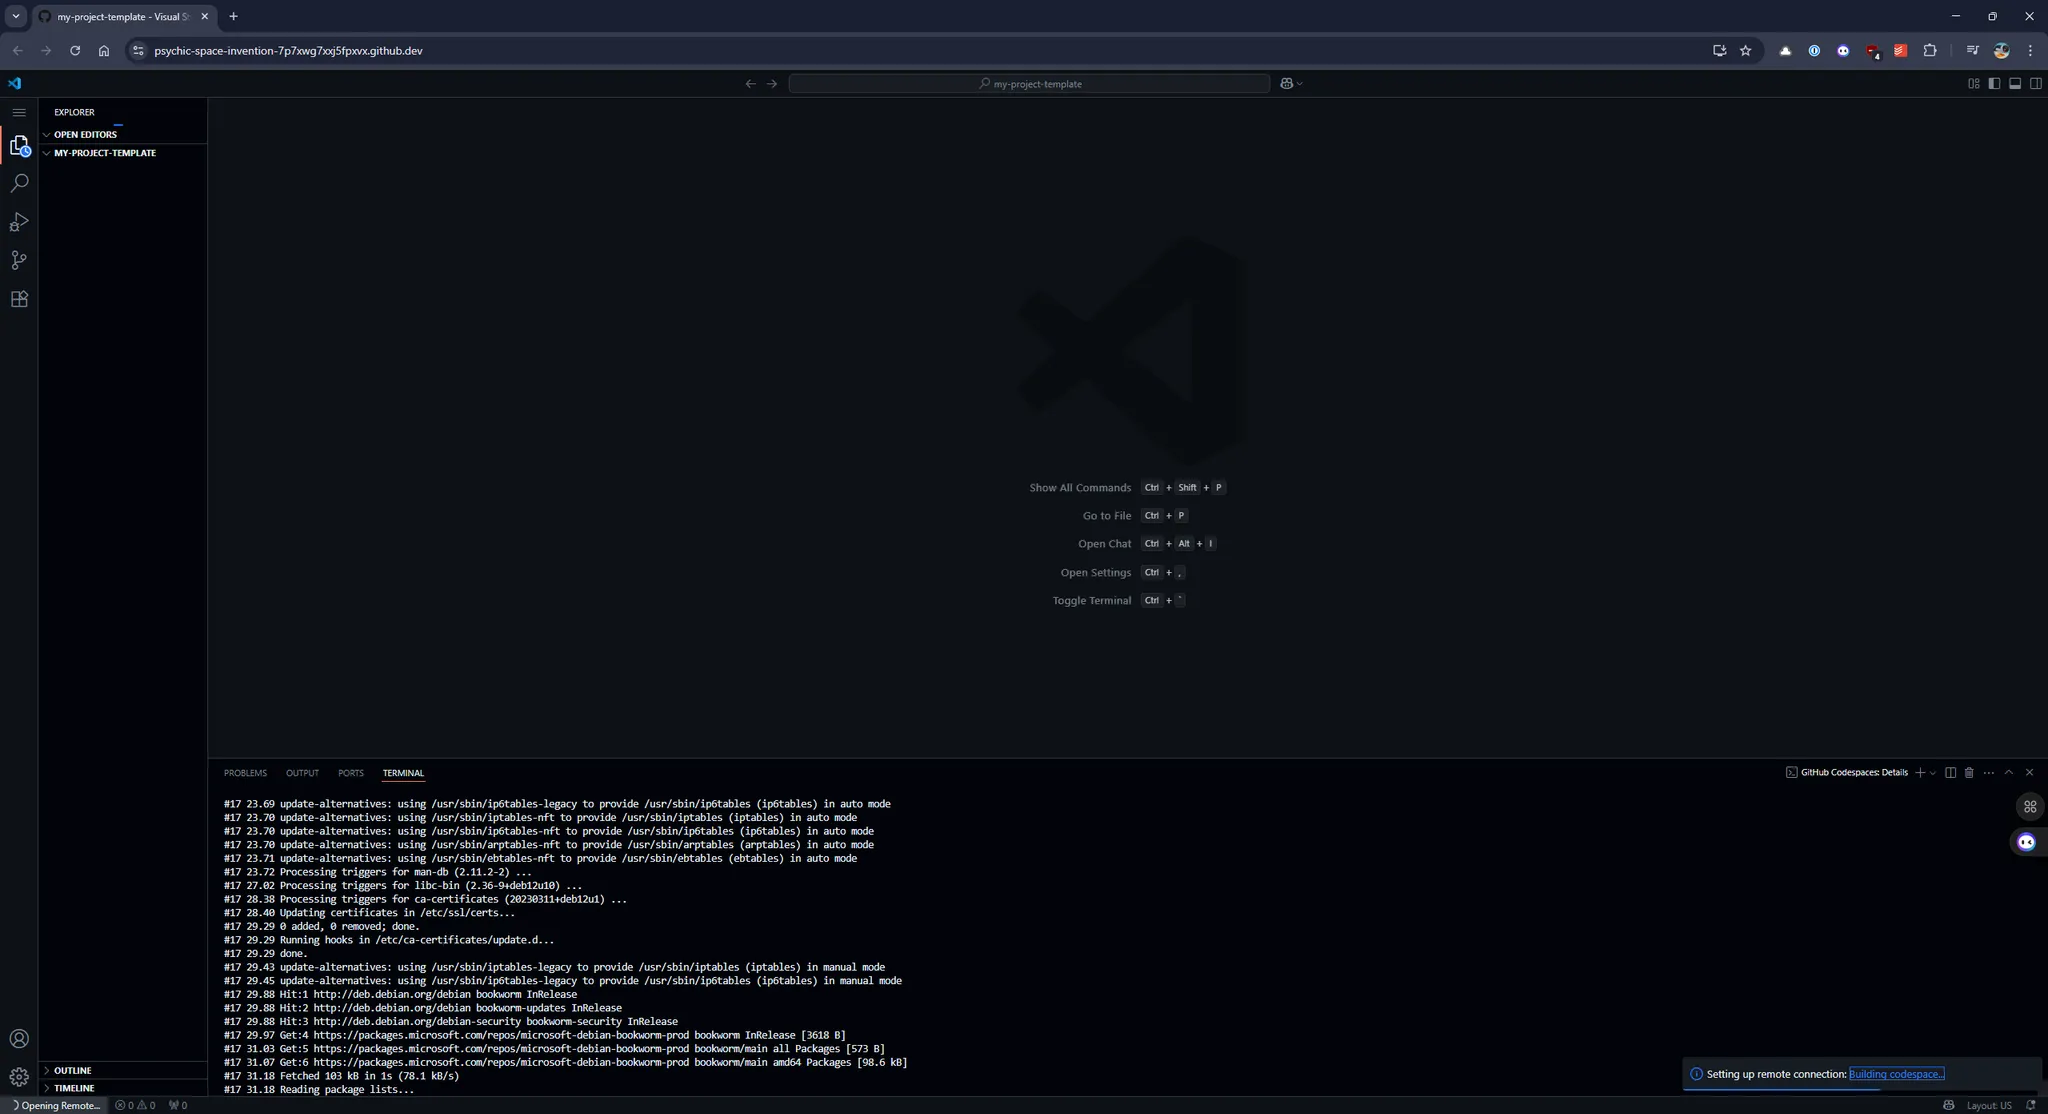
Task: Click the my-project-template command center search box
Action: 1029,84
